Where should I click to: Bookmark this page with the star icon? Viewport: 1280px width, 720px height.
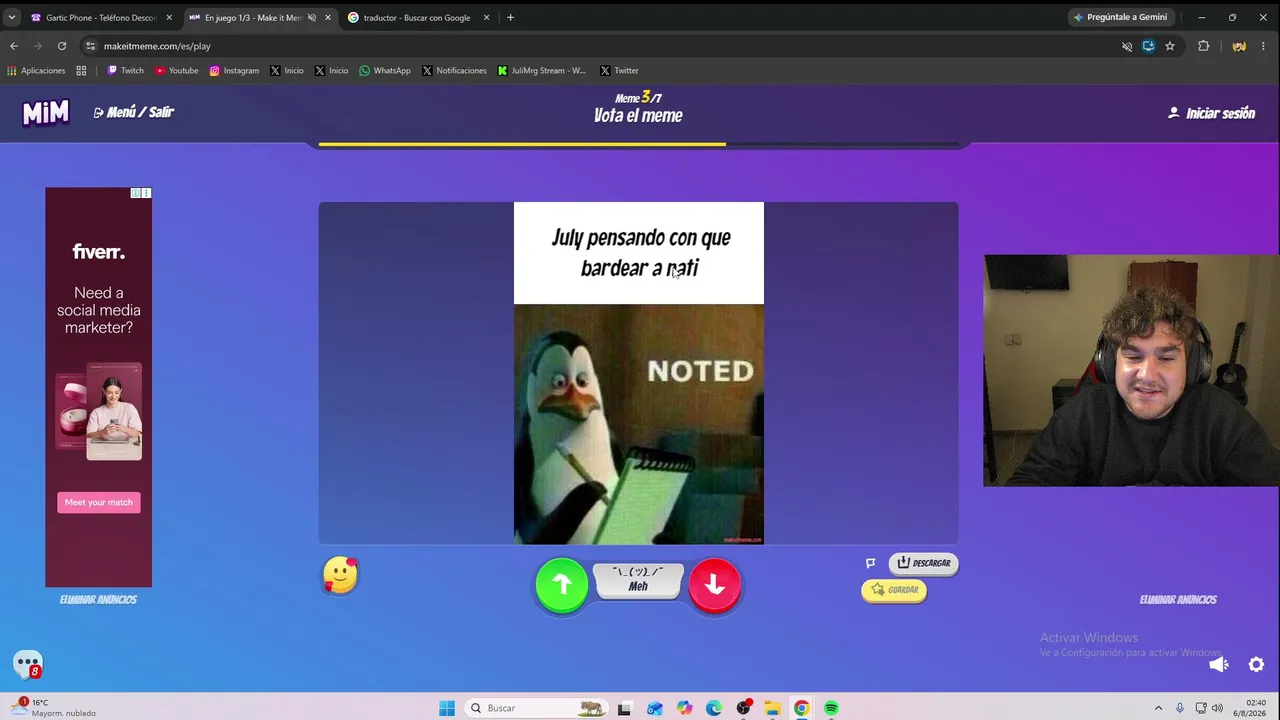click(x=1170, y=46)
